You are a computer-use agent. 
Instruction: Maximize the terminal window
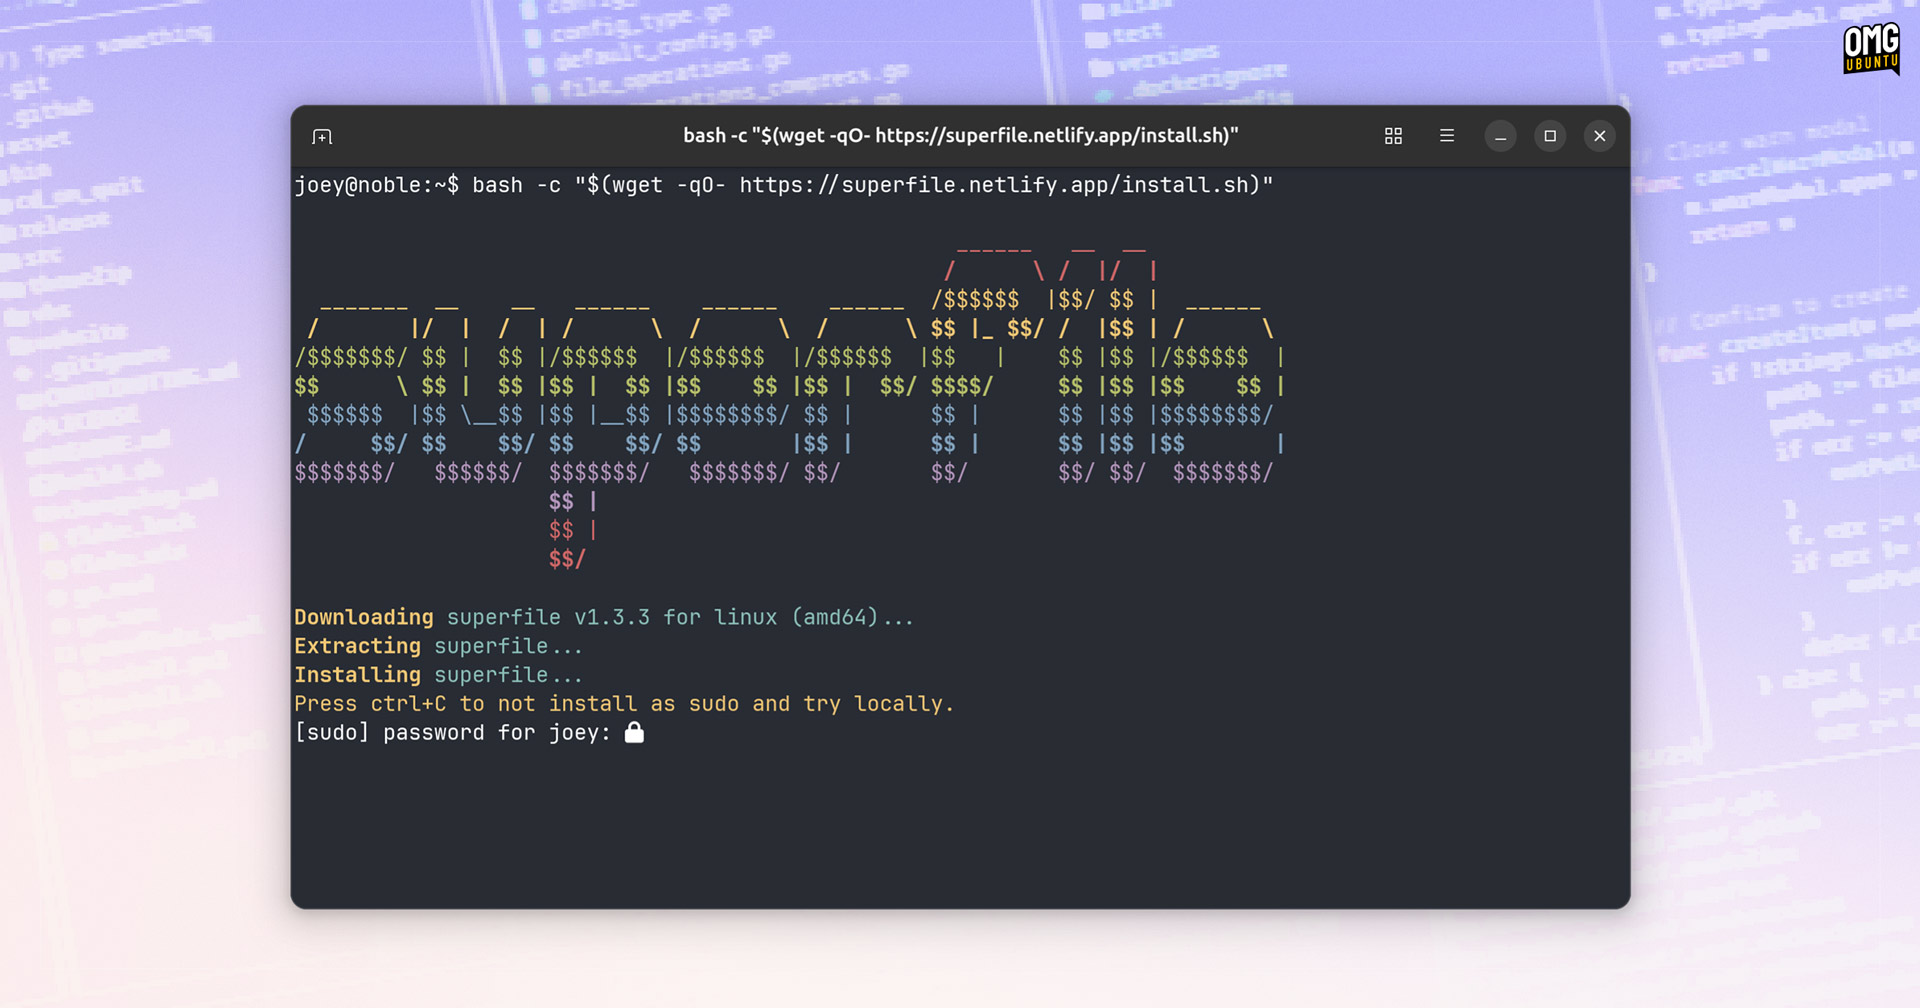click(1550, 136)
